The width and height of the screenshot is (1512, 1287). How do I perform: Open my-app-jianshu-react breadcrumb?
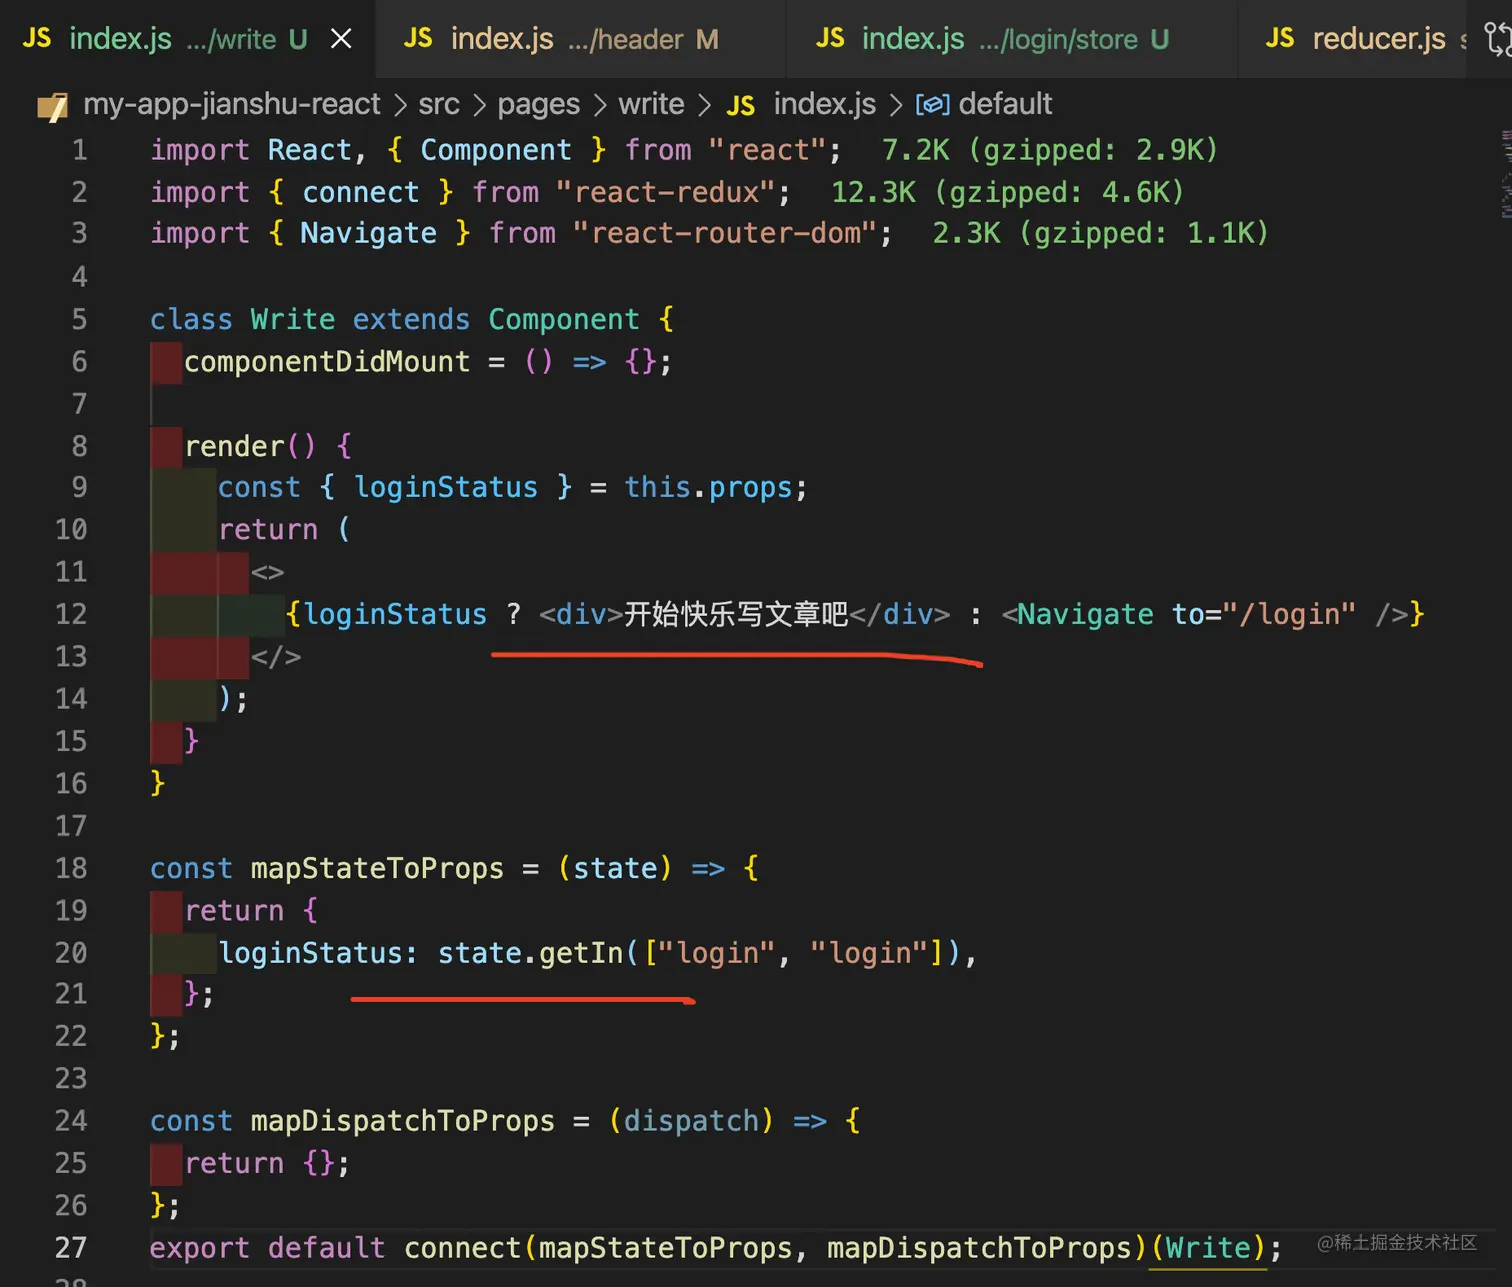pyautogui.click(x=231, y=104)
